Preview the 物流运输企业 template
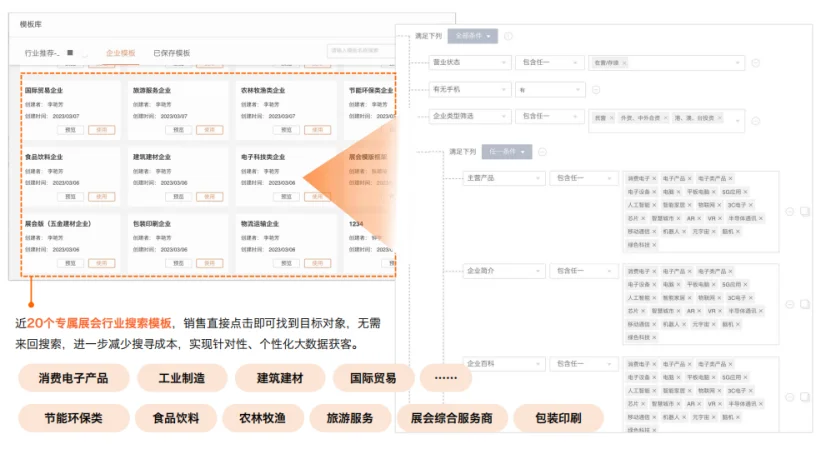The width and height of the screenshot is (831, 449). point(286,263)
